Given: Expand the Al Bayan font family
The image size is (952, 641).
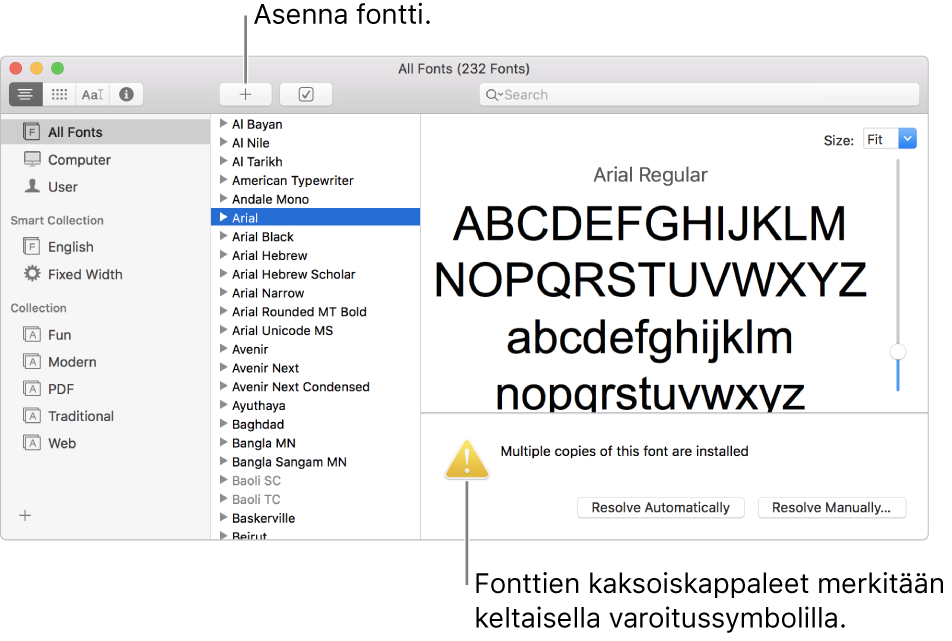Looking at the screenshot, I should coord(223,123).
